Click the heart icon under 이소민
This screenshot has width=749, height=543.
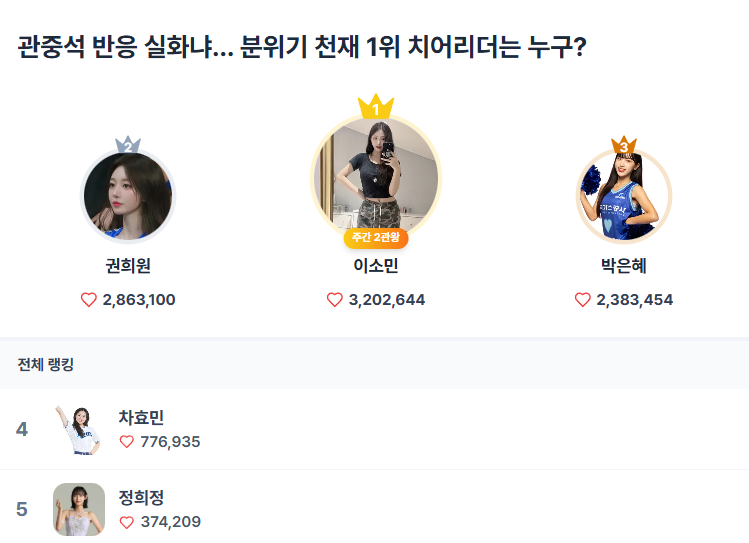click(335, 300)
